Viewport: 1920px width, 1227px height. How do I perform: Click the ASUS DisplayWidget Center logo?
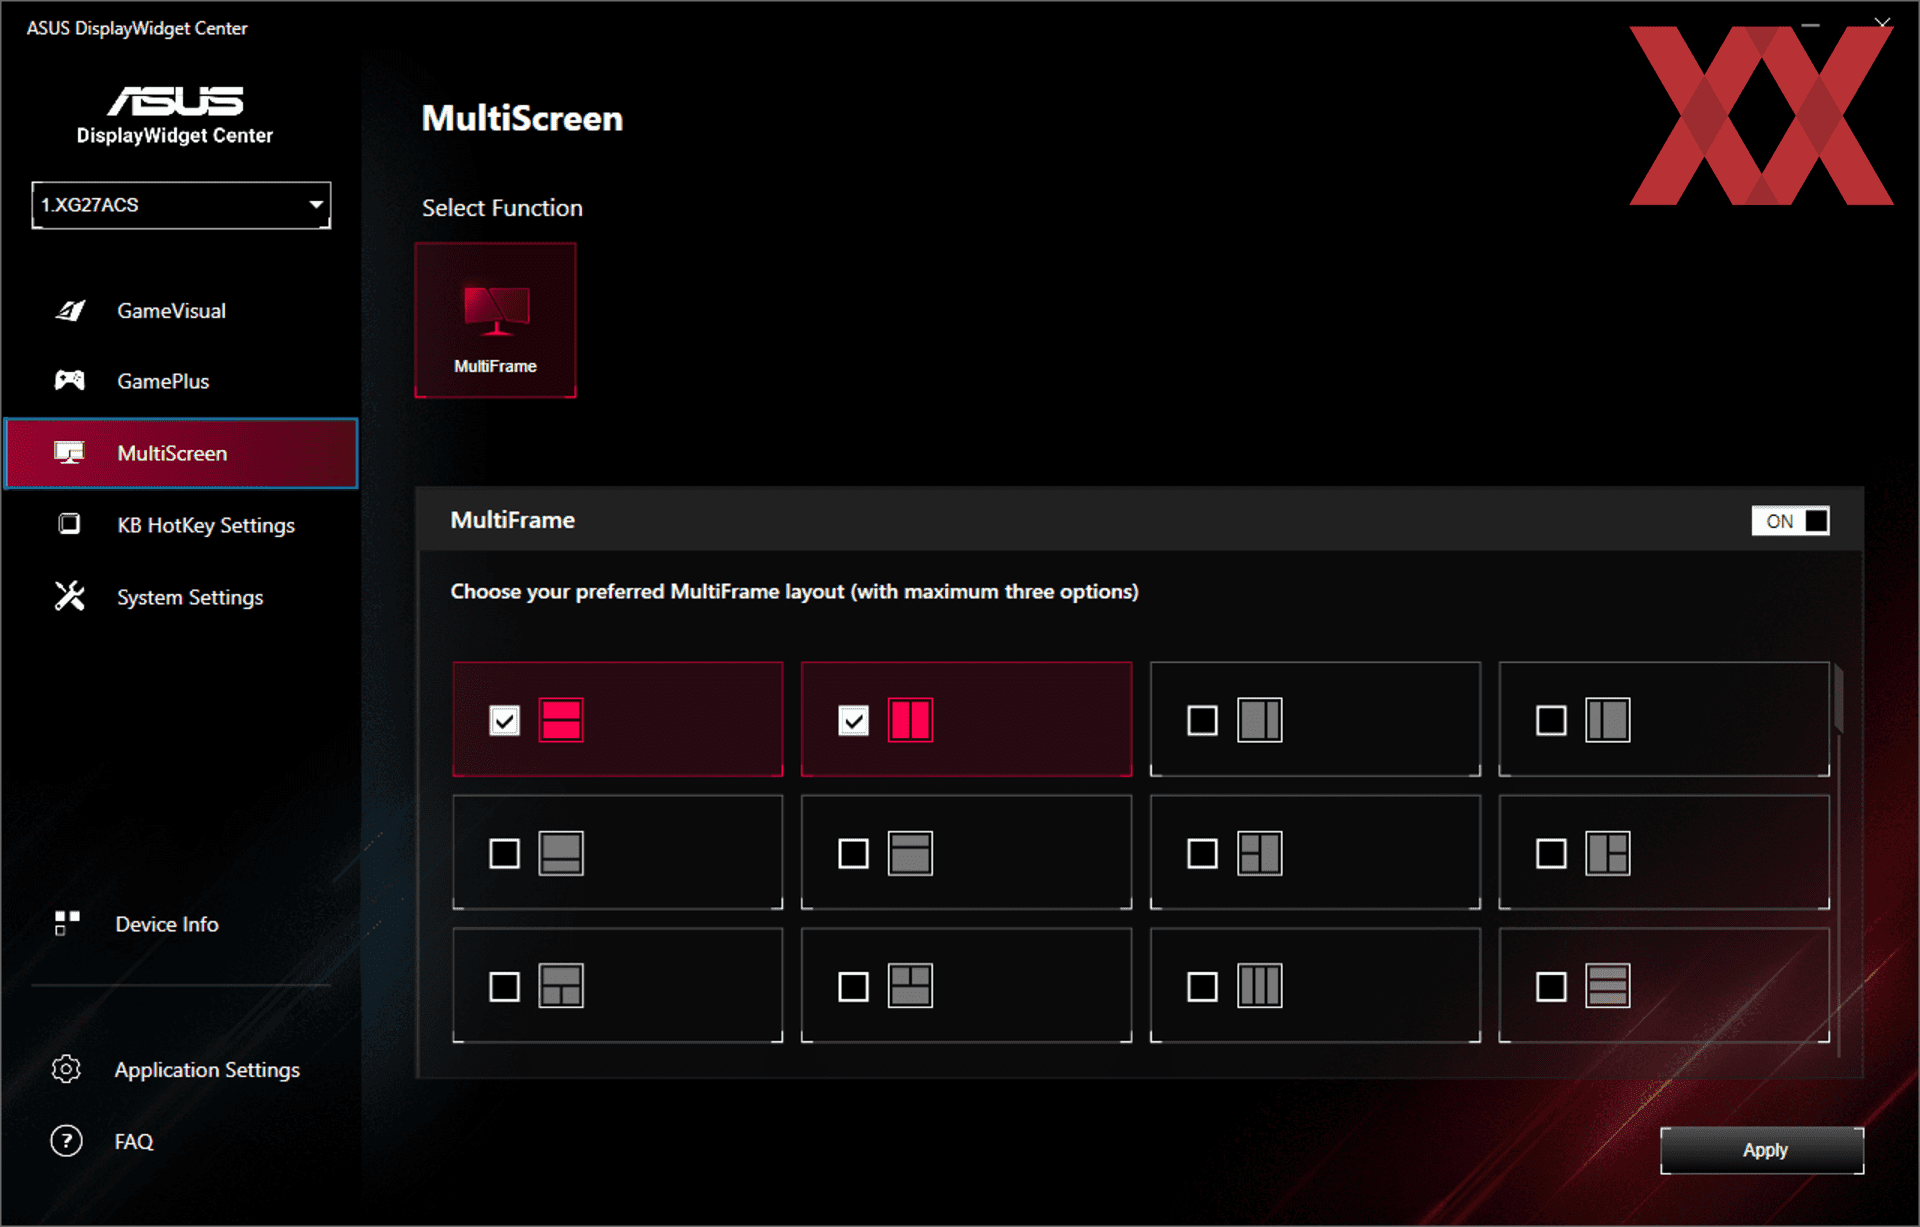(x=175, y=115)
